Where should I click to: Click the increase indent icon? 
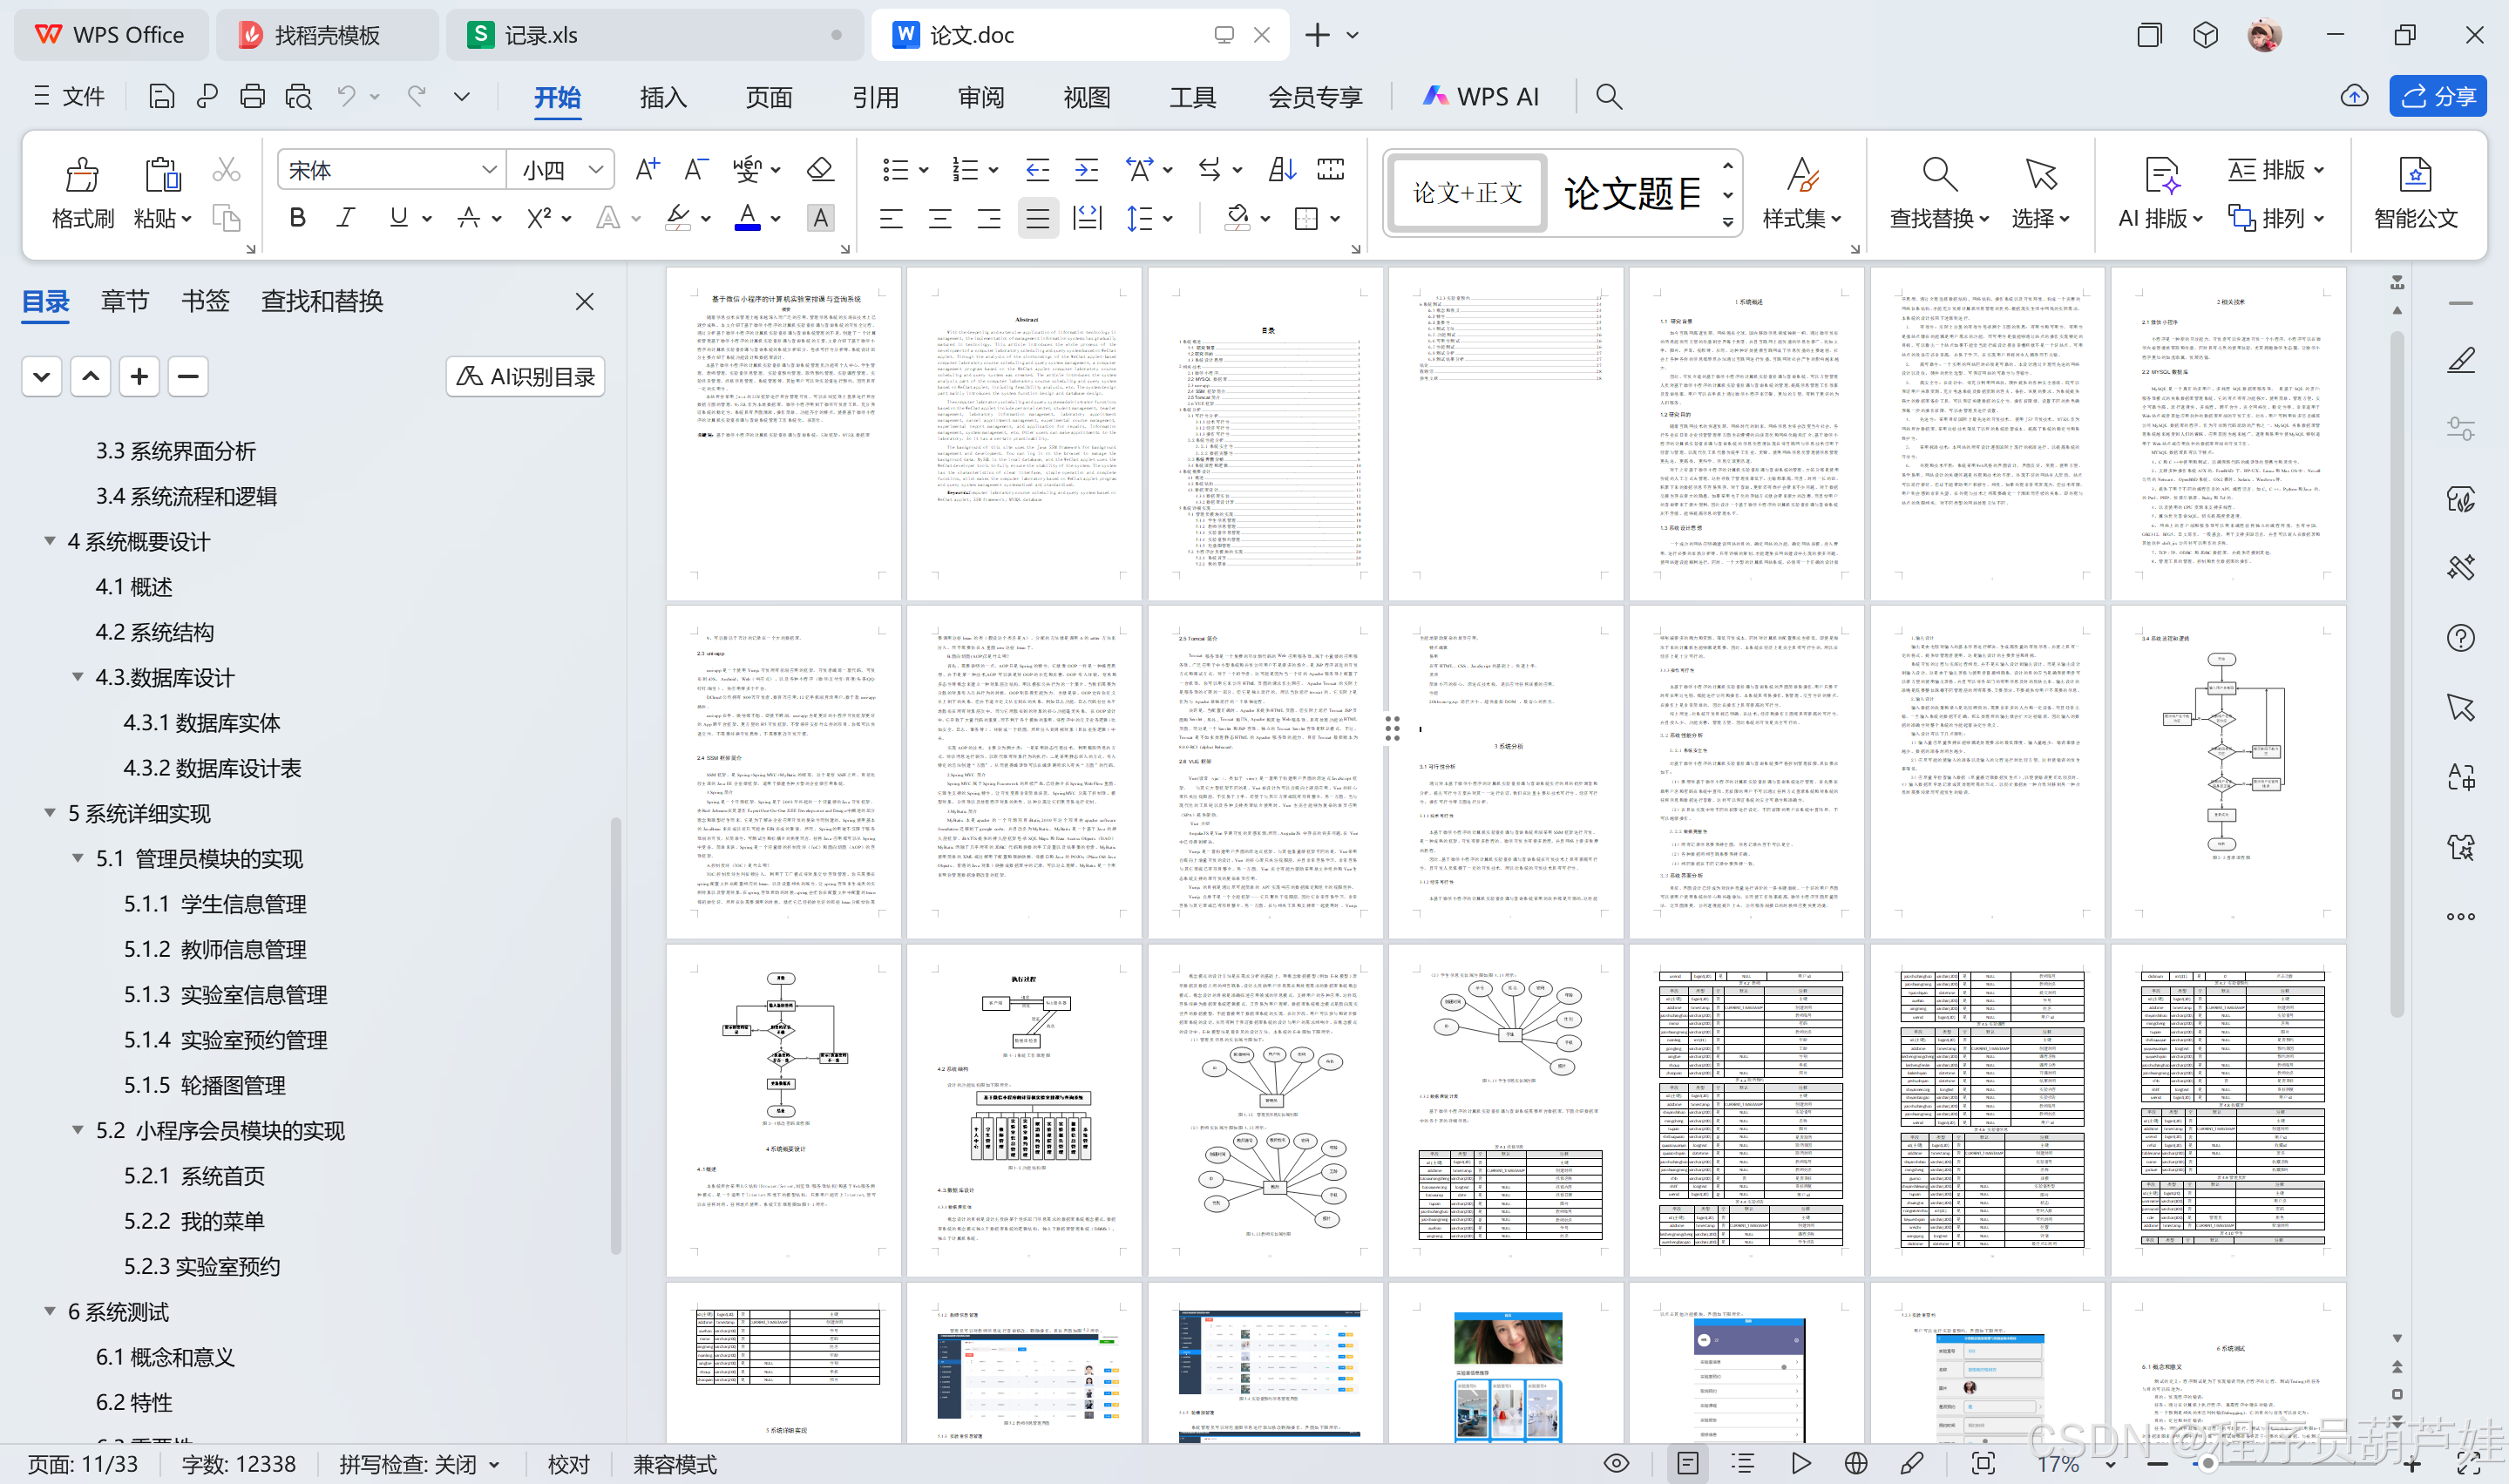1086,169
